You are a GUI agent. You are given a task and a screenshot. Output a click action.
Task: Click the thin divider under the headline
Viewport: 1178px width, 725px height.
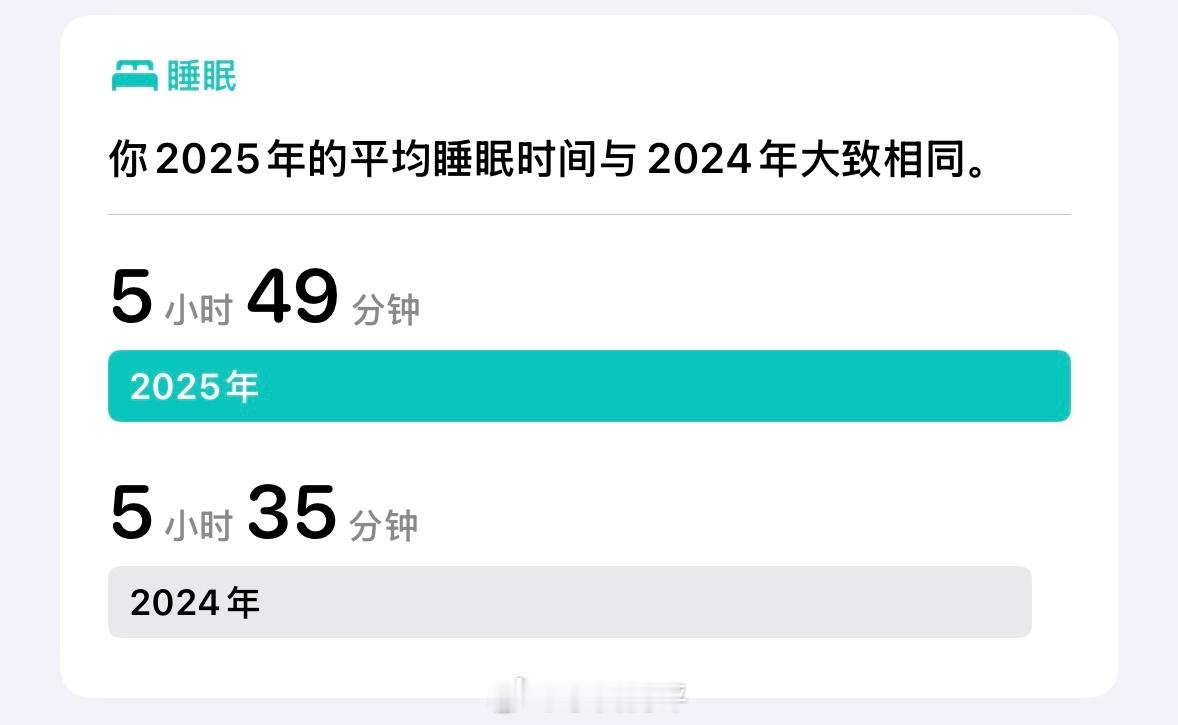(589, 214)
